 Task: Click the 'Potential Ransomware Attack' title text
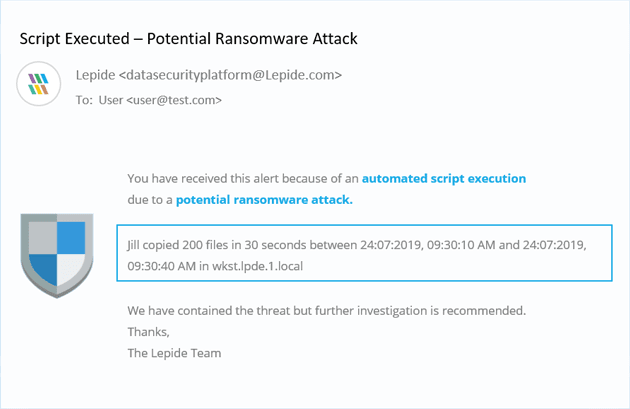coord(252,39)
